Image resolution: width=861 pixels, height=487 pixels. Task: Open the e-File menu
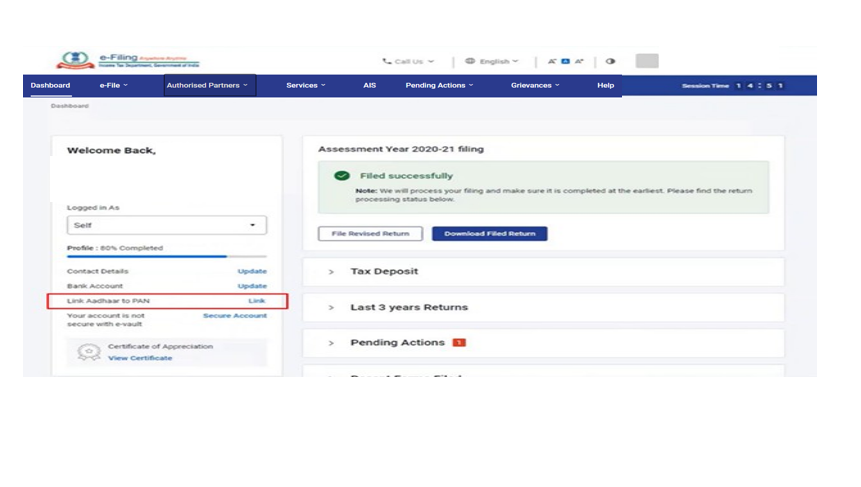[112, 86]
